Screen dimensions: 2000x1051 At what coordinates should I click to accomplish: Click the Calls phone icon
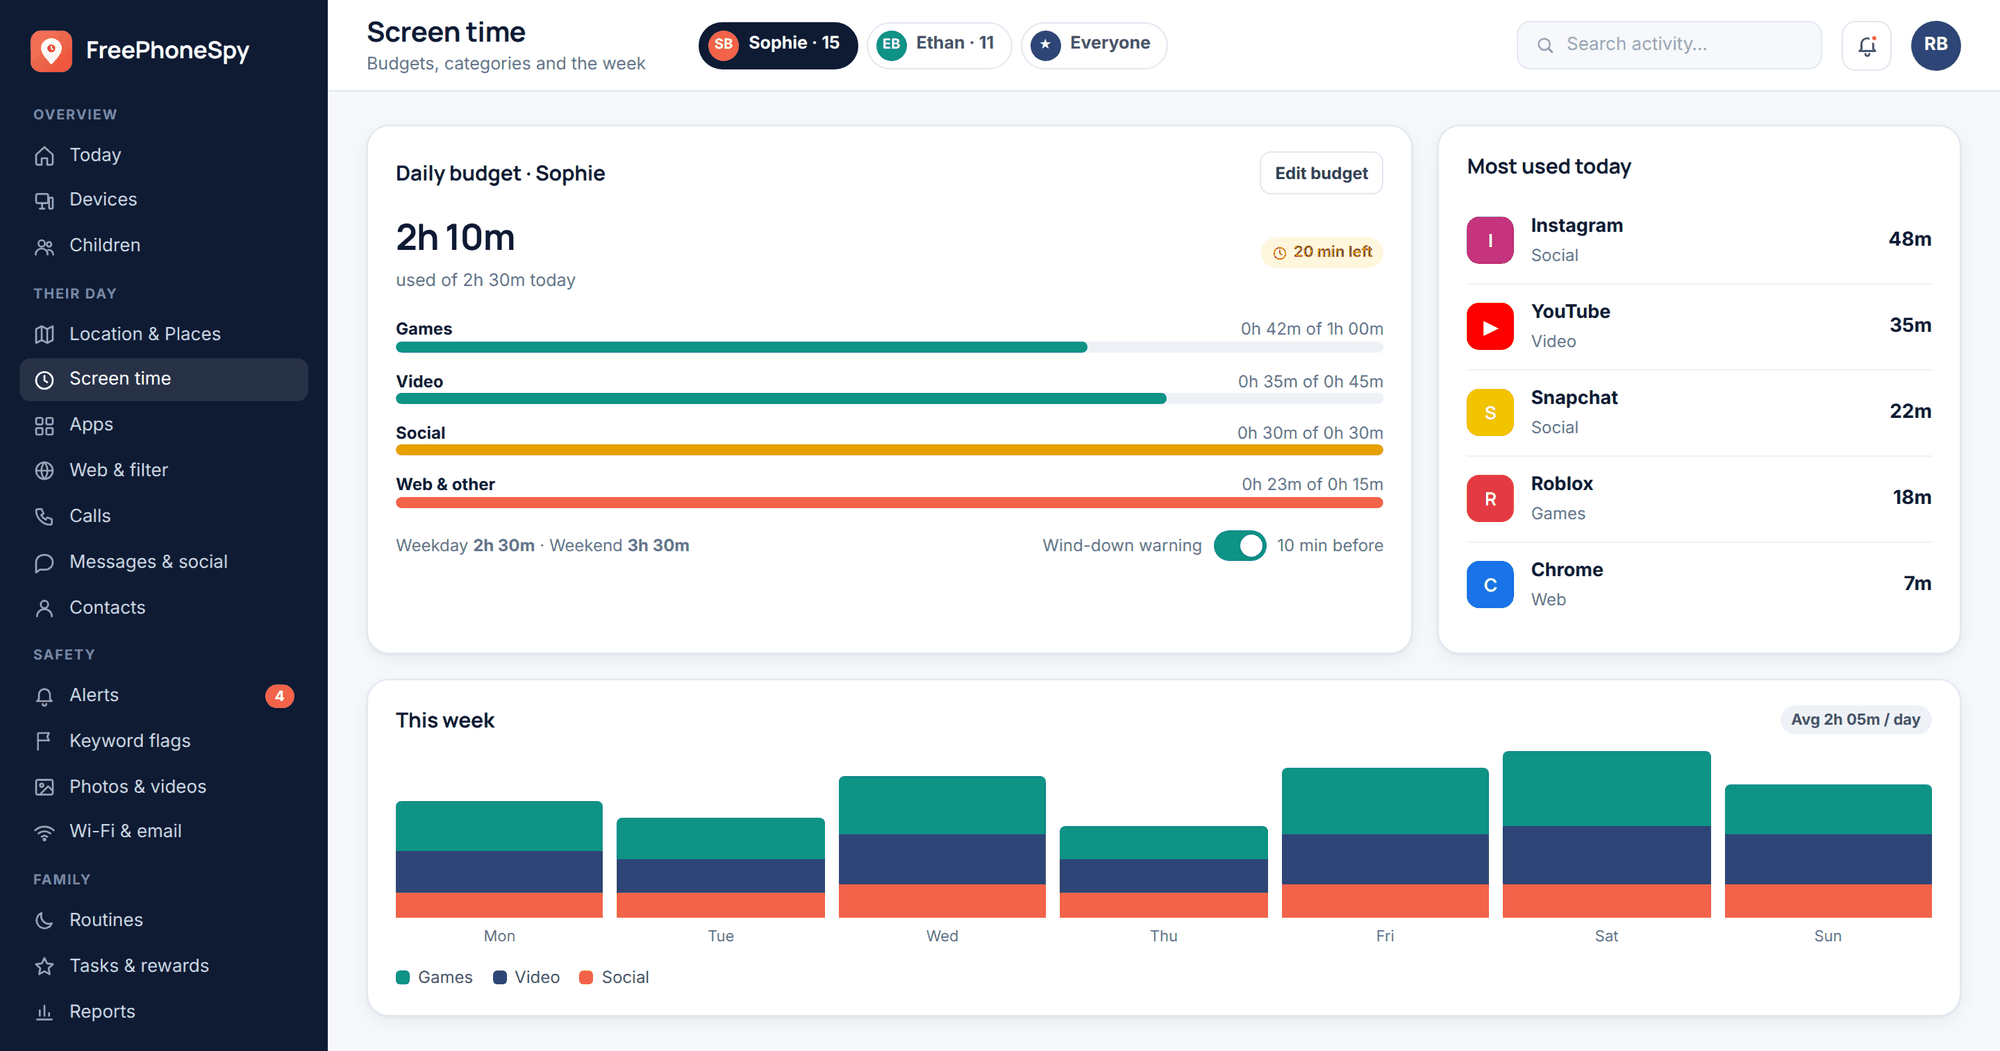[x=44, y=517]
